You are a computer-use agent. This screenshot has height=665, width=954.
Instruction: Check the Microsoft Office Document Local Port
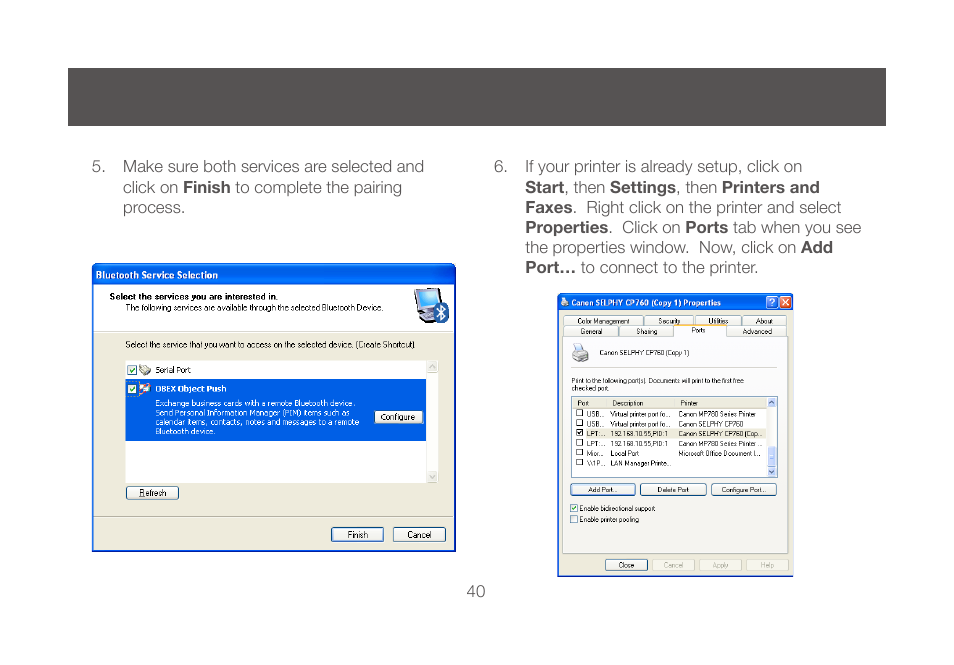click(579, 452)
